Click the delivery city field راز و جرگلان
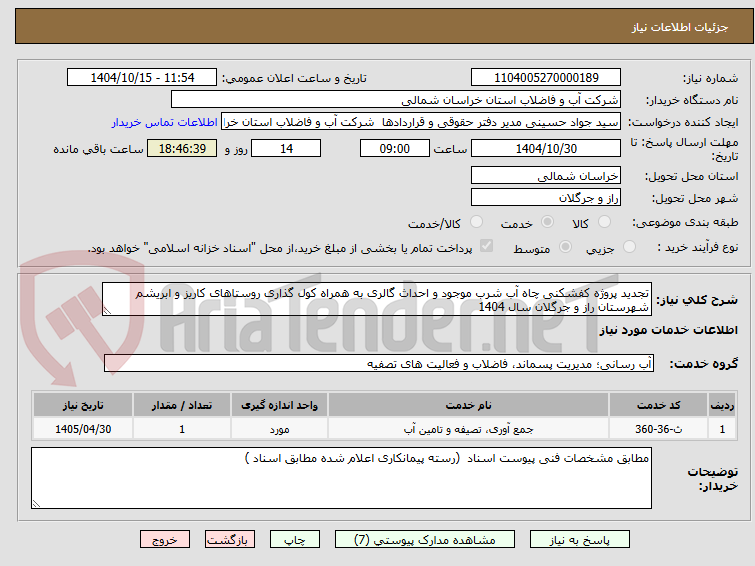This screenshot has height=566, width=755. pyautogui.click(x=546, y=197)
